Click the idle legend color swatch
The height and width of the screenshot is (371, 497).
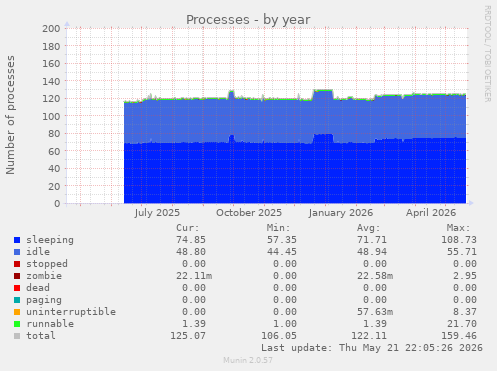pyautogui.click(x=17, y=252)
